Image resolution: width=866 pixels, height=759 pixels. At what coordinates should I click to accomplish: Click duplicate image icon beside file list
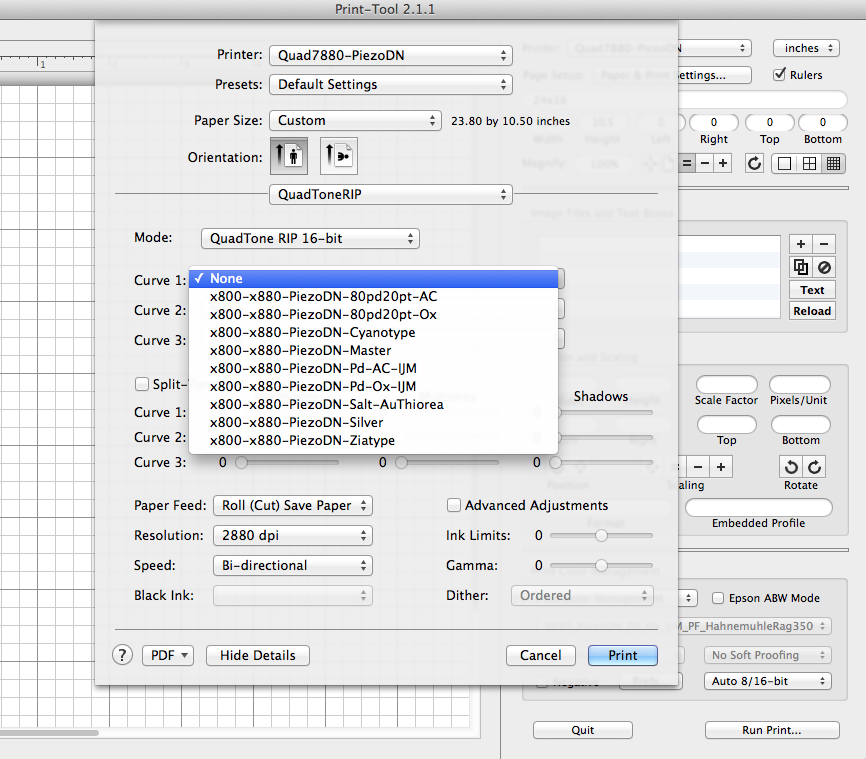click(x=800, y=267)
